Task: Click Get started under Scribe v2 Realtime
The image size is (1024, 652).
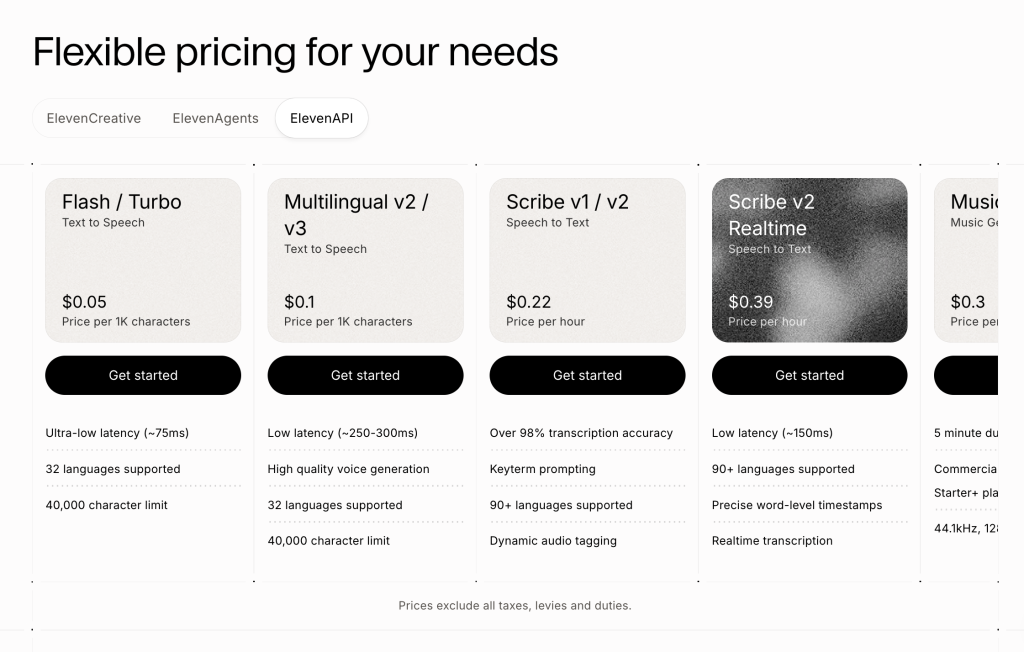Action: tap(809, 375)
